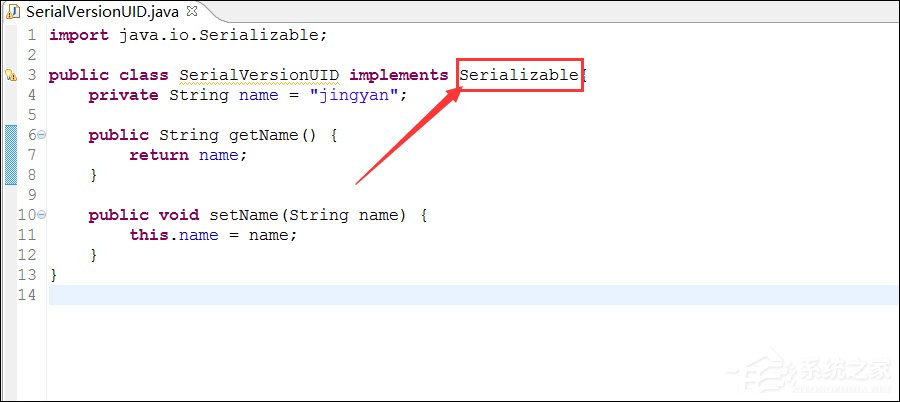Click the void keyword on line 10
Image resolution: width=900 pixels, height=402 pixels.
[179, 215]
